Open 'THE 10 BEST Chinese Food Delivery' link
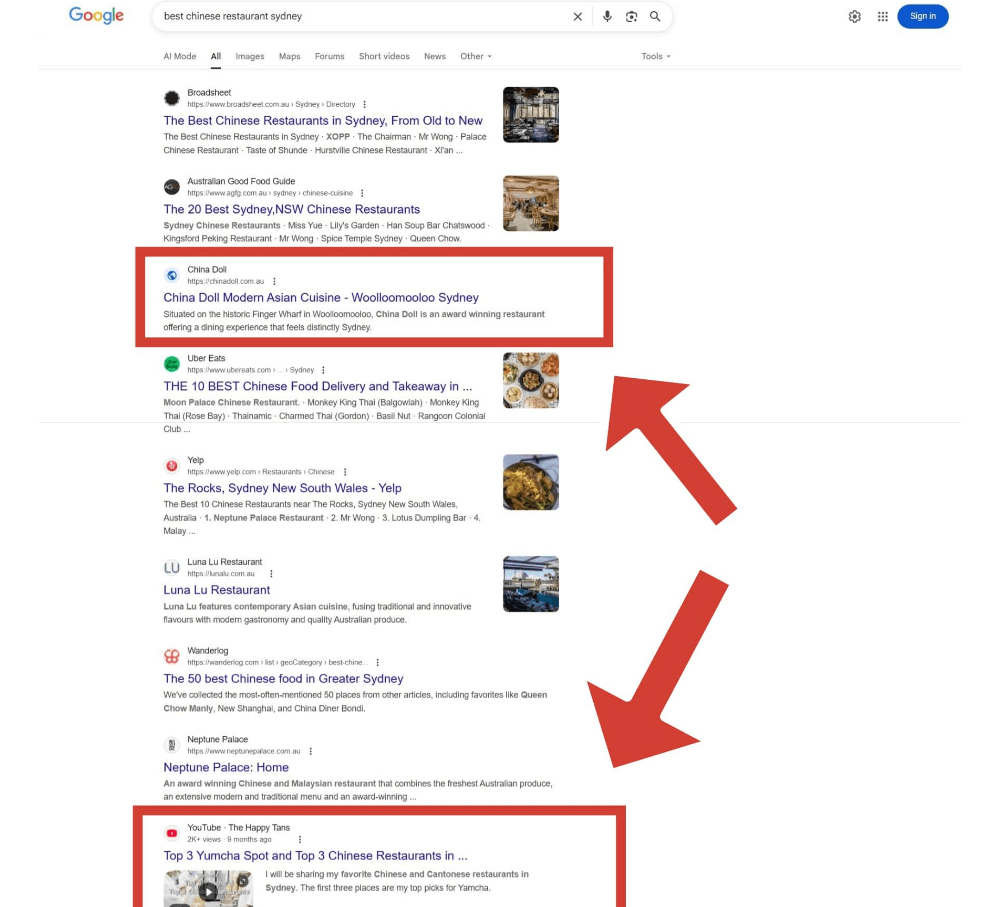999x907 pixels. [x=318, y=386]
